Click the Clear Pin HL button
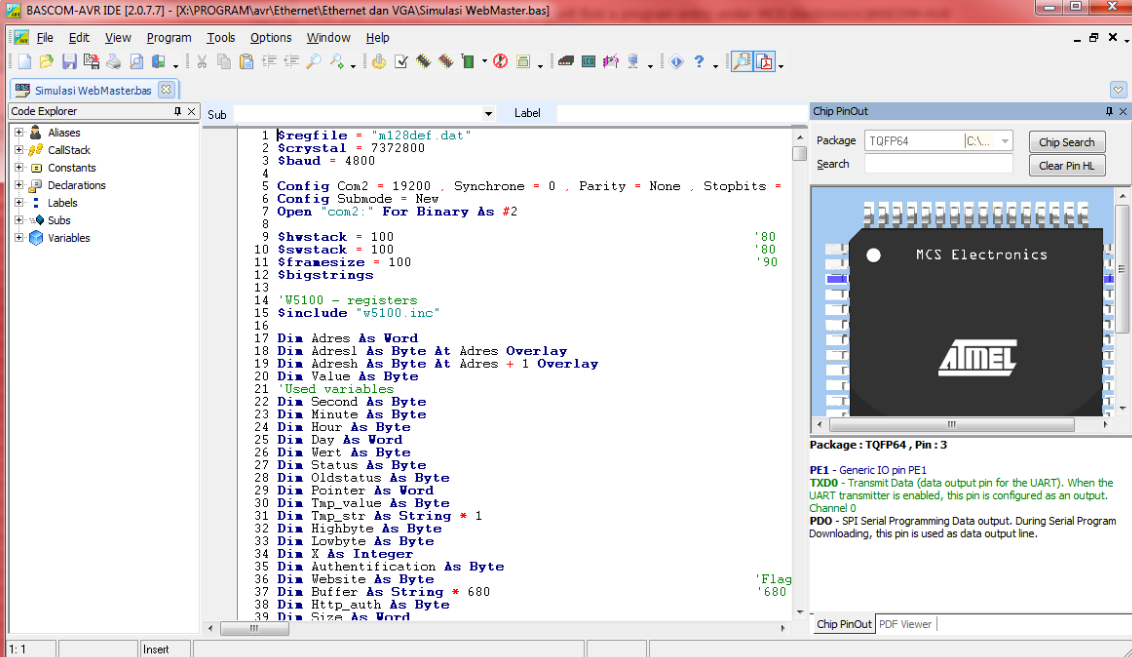 coord(1066,166)
